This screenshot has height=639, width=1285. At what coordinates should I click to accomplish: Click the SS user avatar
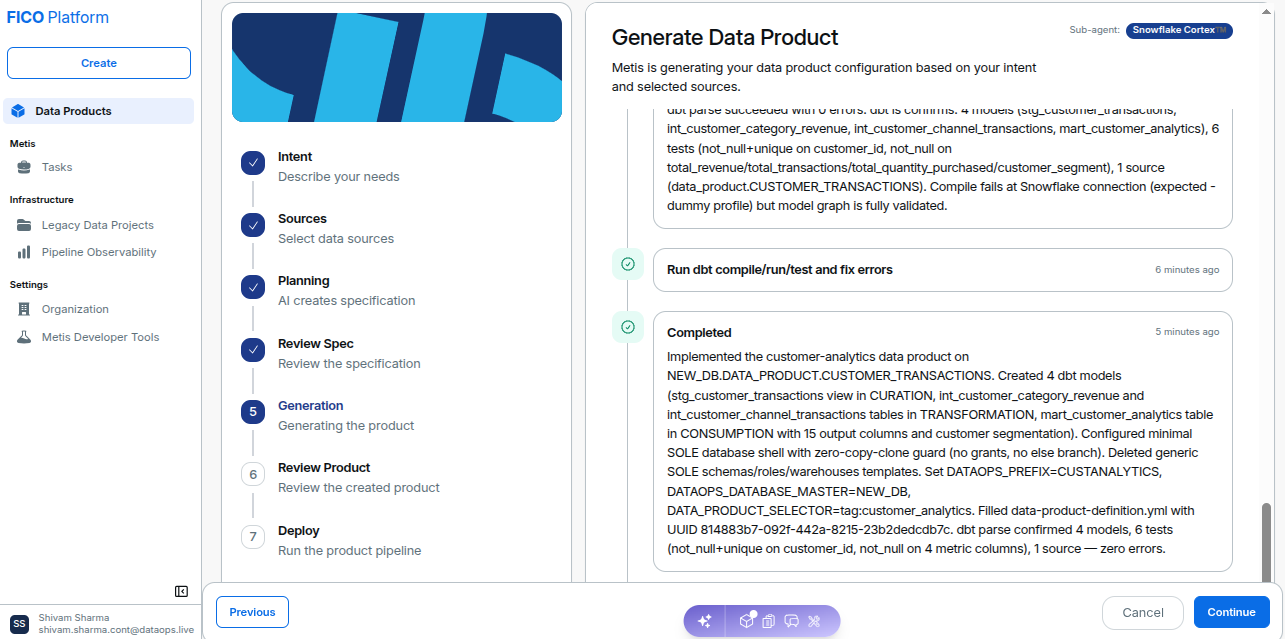19,624
